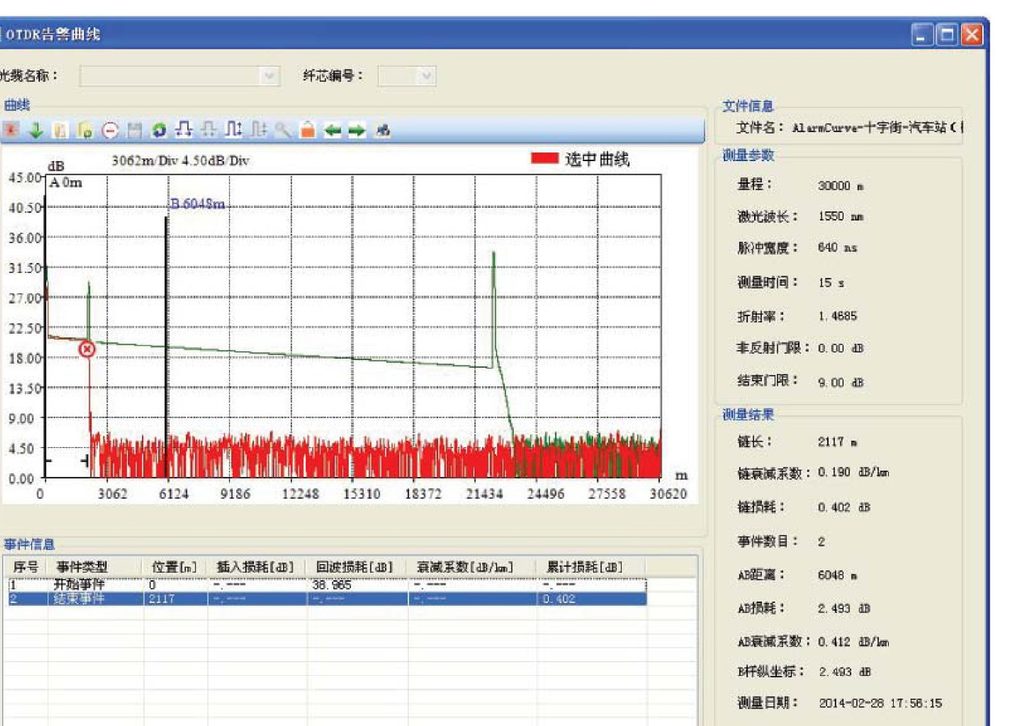Select event row 1 start event
The image size is (1024, 726).
327,585
